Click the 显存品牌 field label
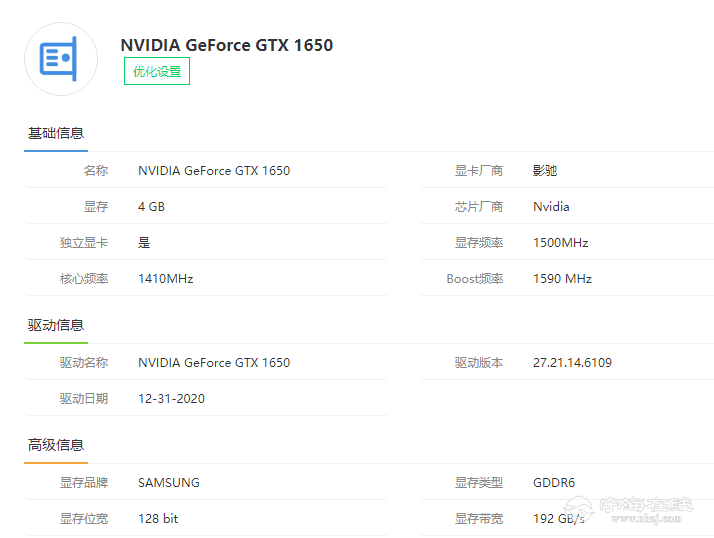This screenshot has width=714, height=538. (x=84, y=482)
